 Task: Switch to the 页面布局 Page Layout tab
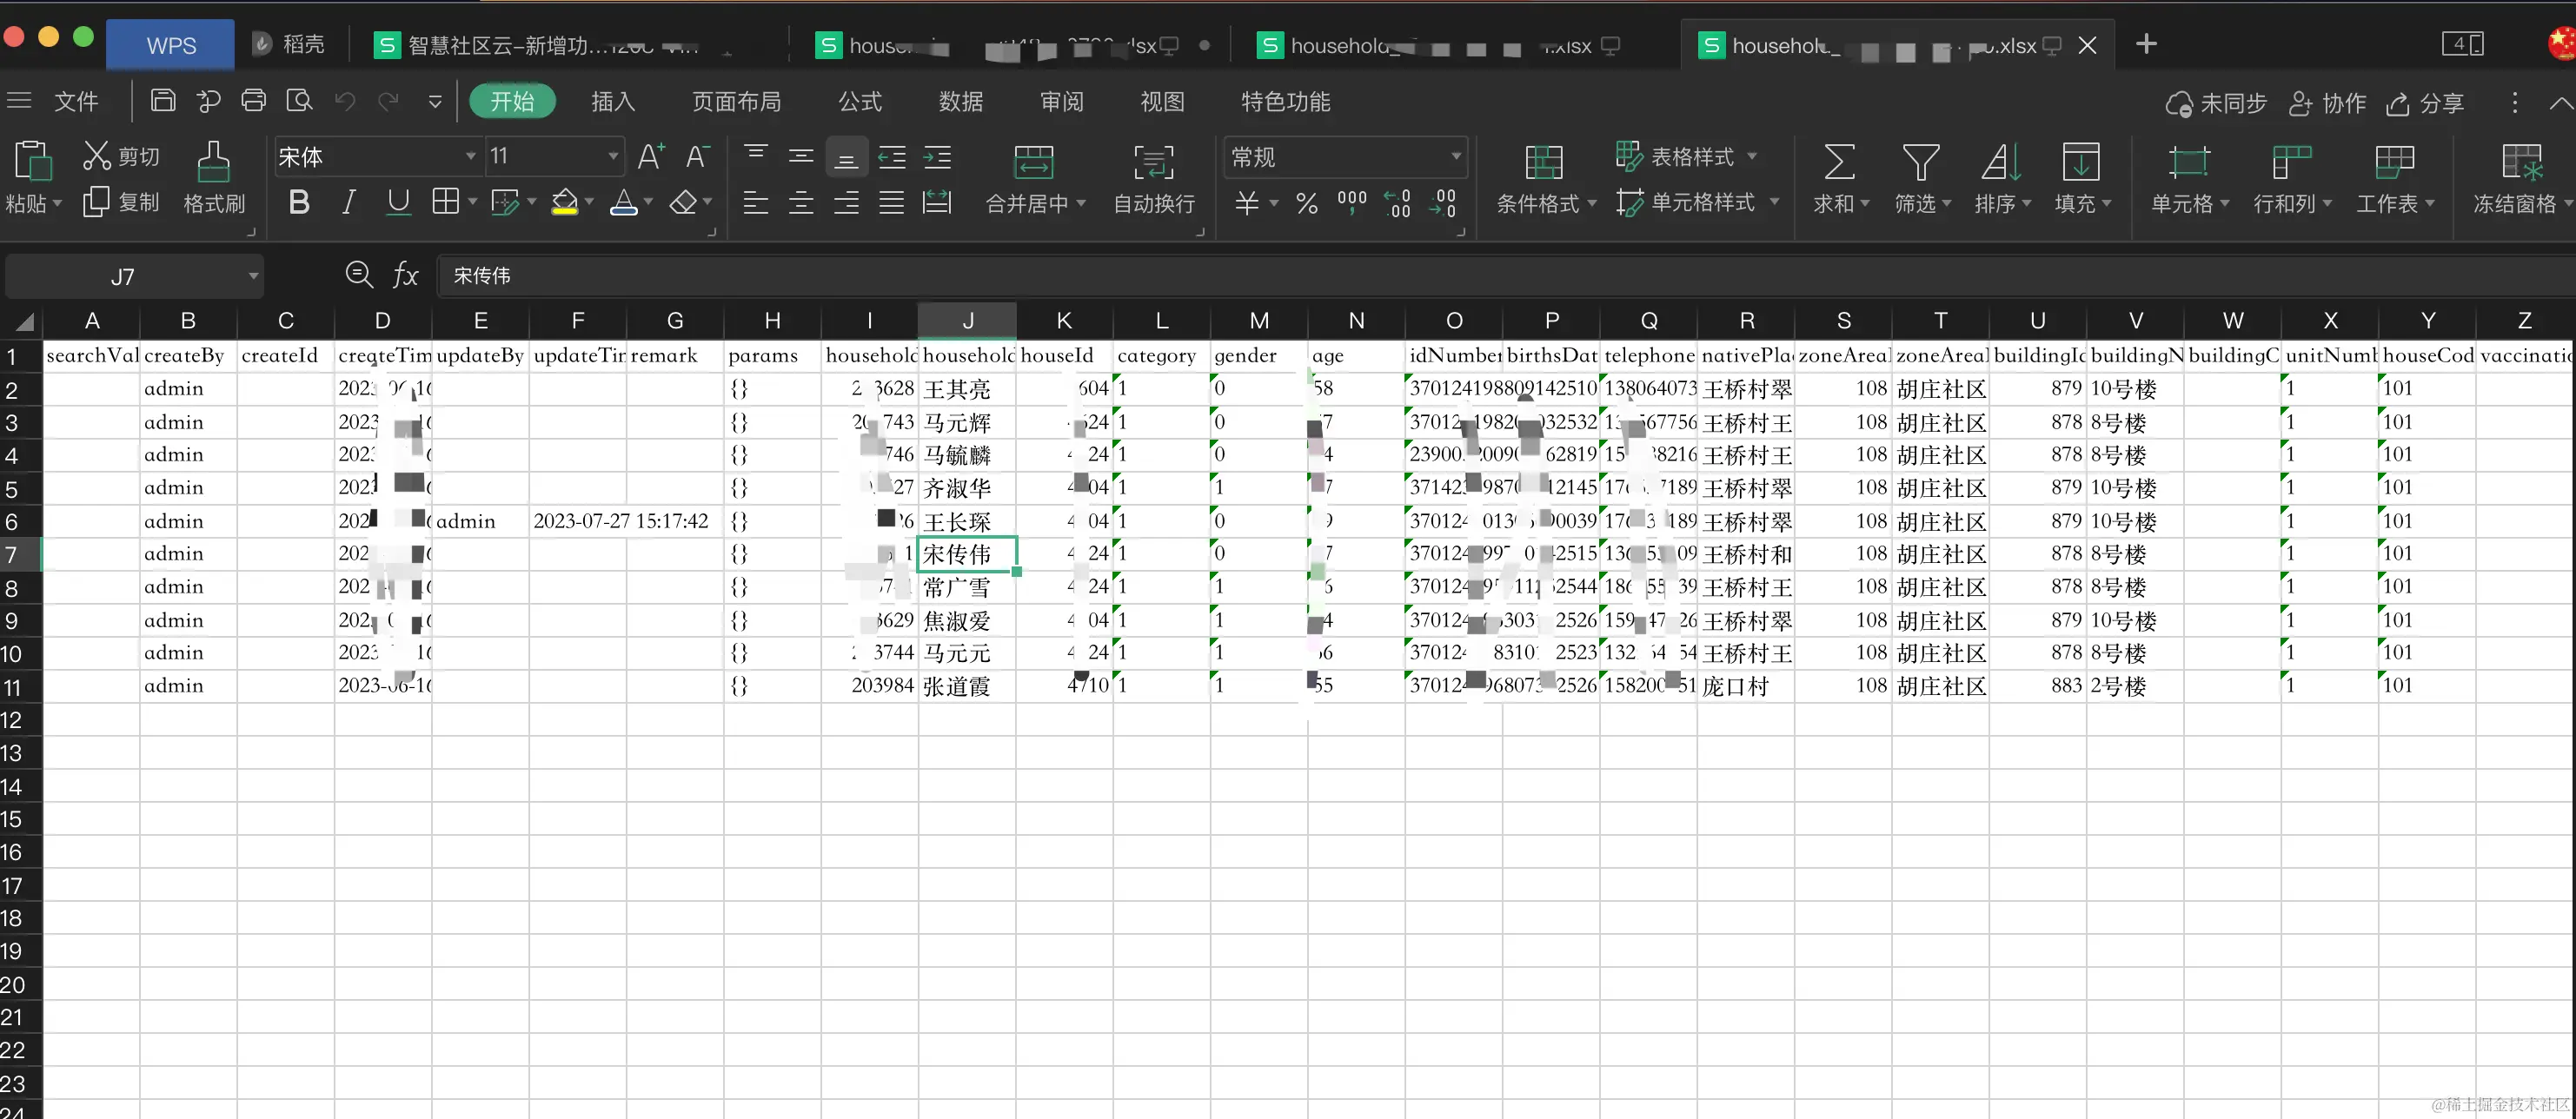tap(736, 101)
